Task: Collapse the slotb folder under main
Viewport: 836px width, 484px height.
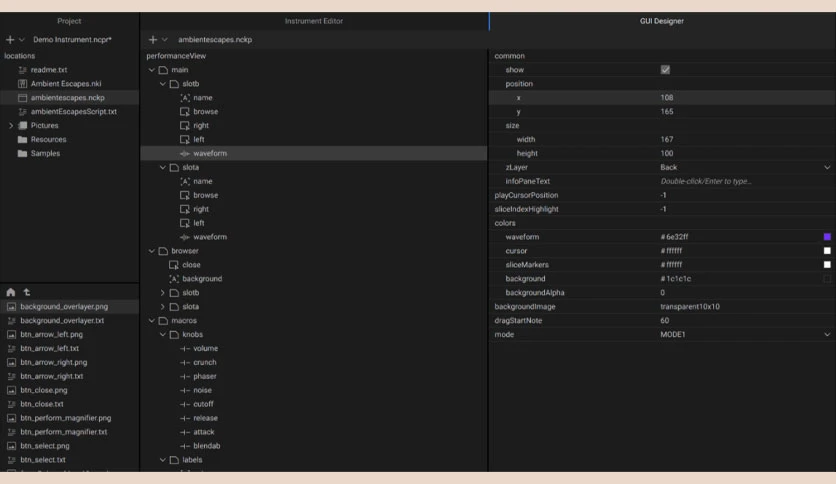Action: click(x=163, y=84)
